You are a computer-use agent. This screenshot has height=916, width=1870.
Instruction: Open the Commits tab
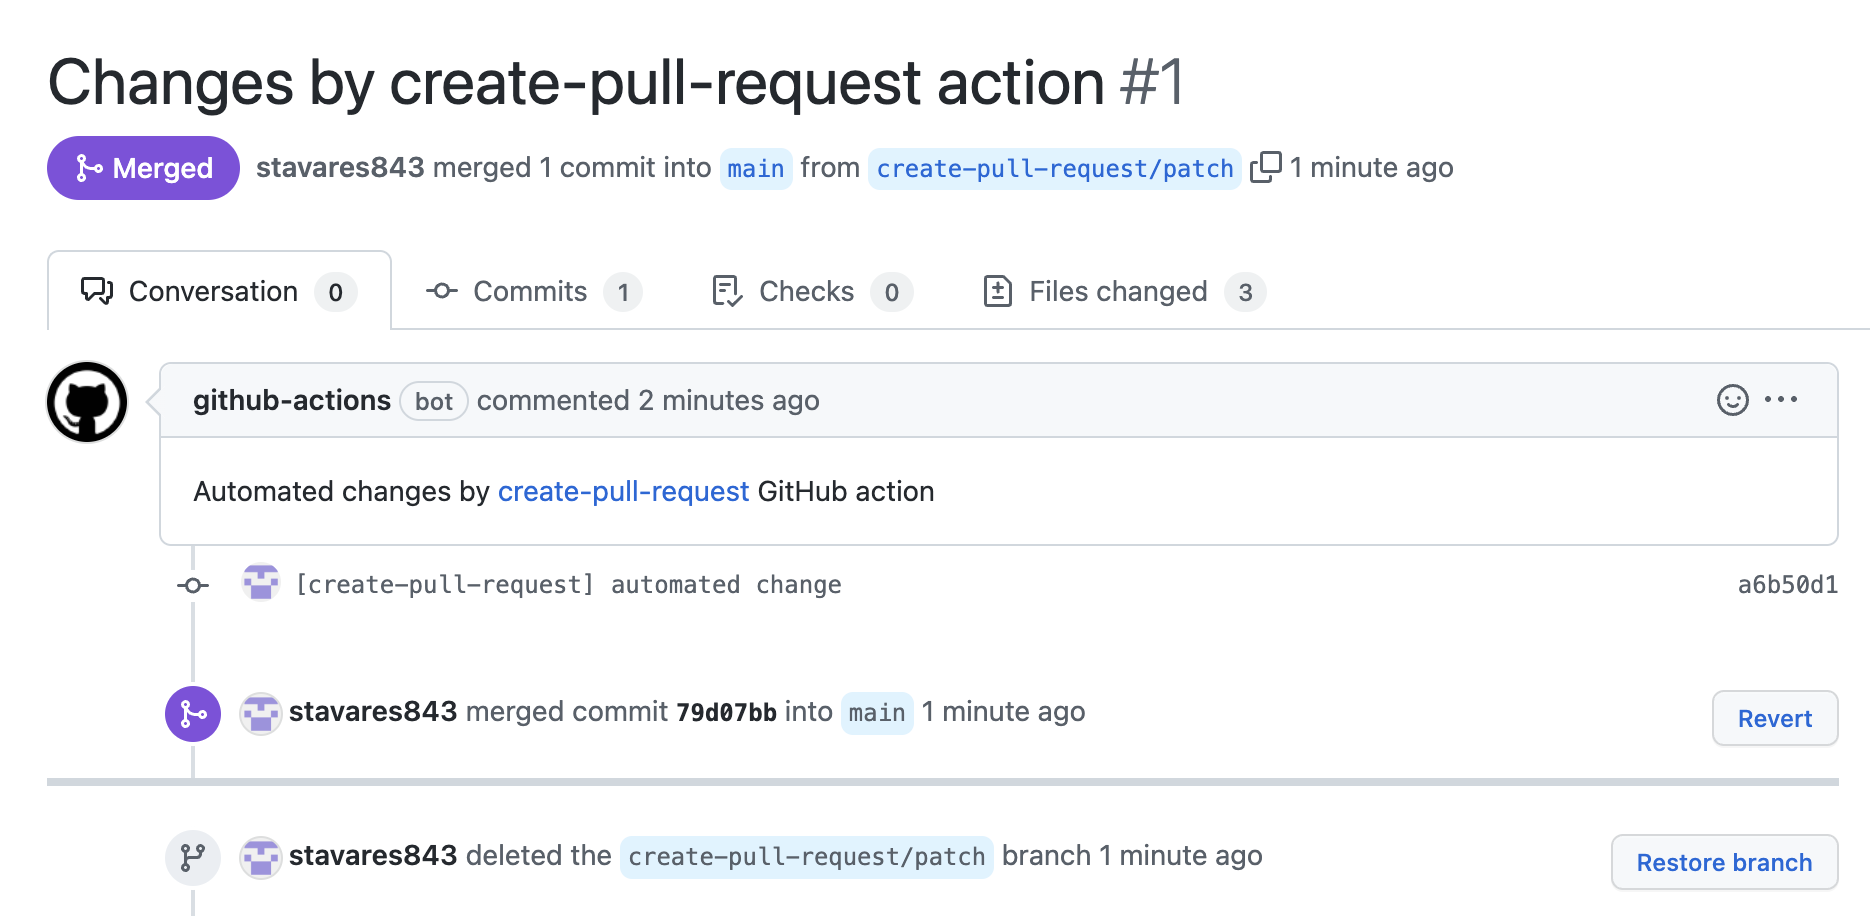(x=528, y=291)
